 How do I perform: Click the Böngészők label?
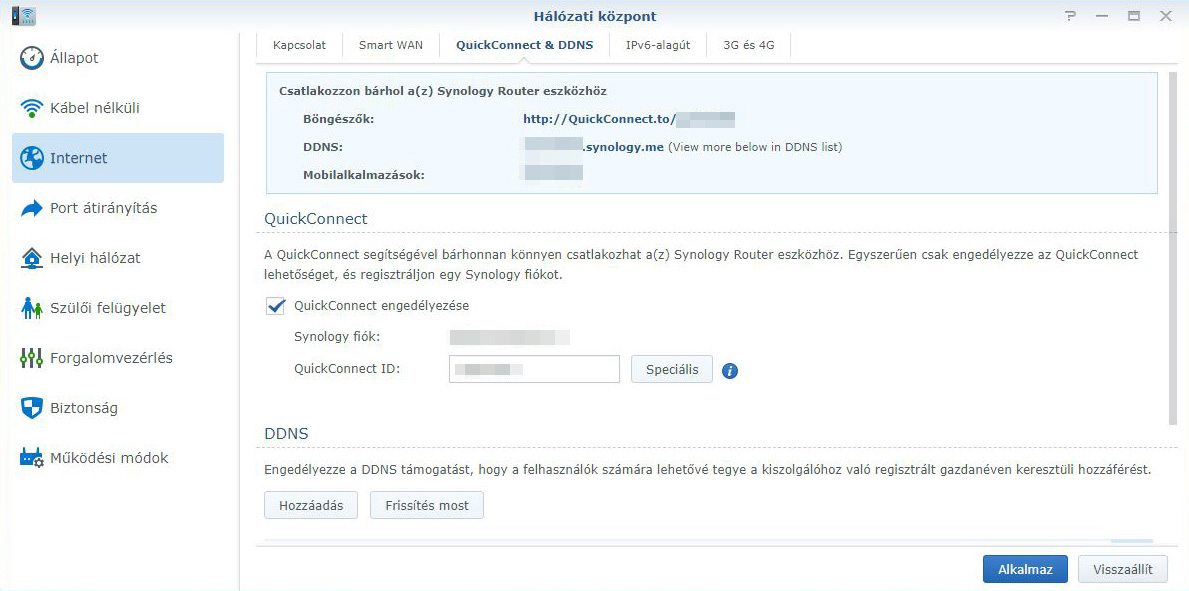coord(338,119)
